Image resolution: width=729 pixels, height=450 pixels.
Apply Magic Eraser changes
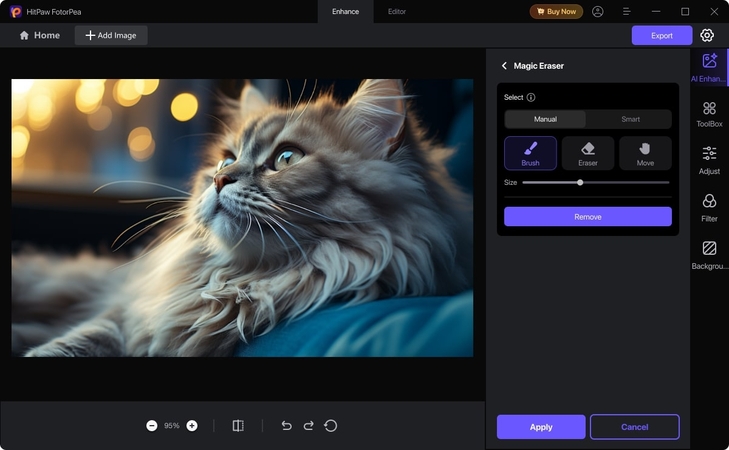point(541,427)
